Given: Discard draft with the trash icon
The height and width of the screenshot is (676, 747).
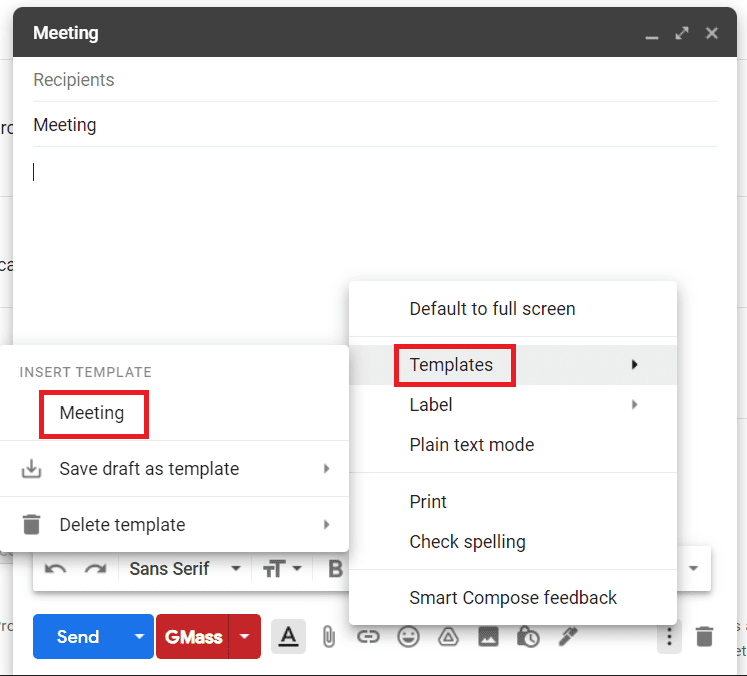Looking at the screenshot, I should (x=705, y=637).
